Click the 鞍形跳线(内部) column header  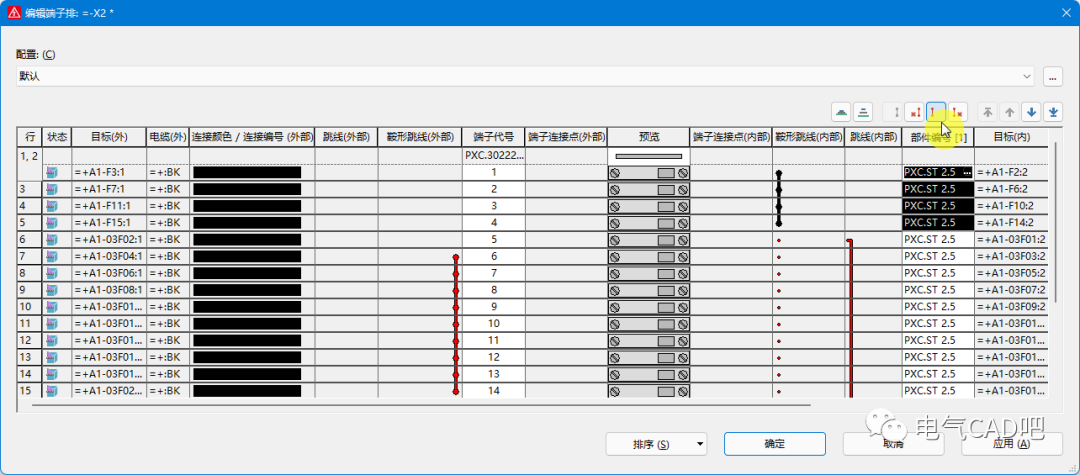tap(809, 137)
